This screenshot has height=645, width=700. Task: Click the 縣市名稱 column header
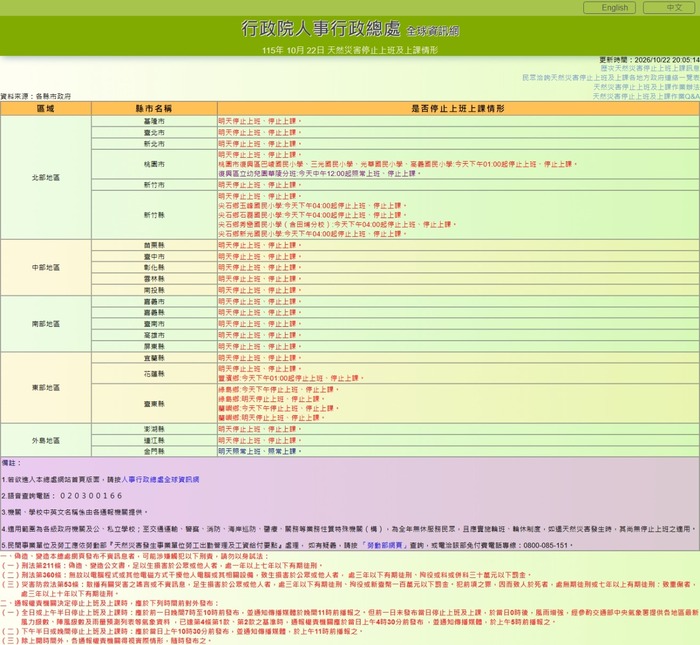pos(154,108)
